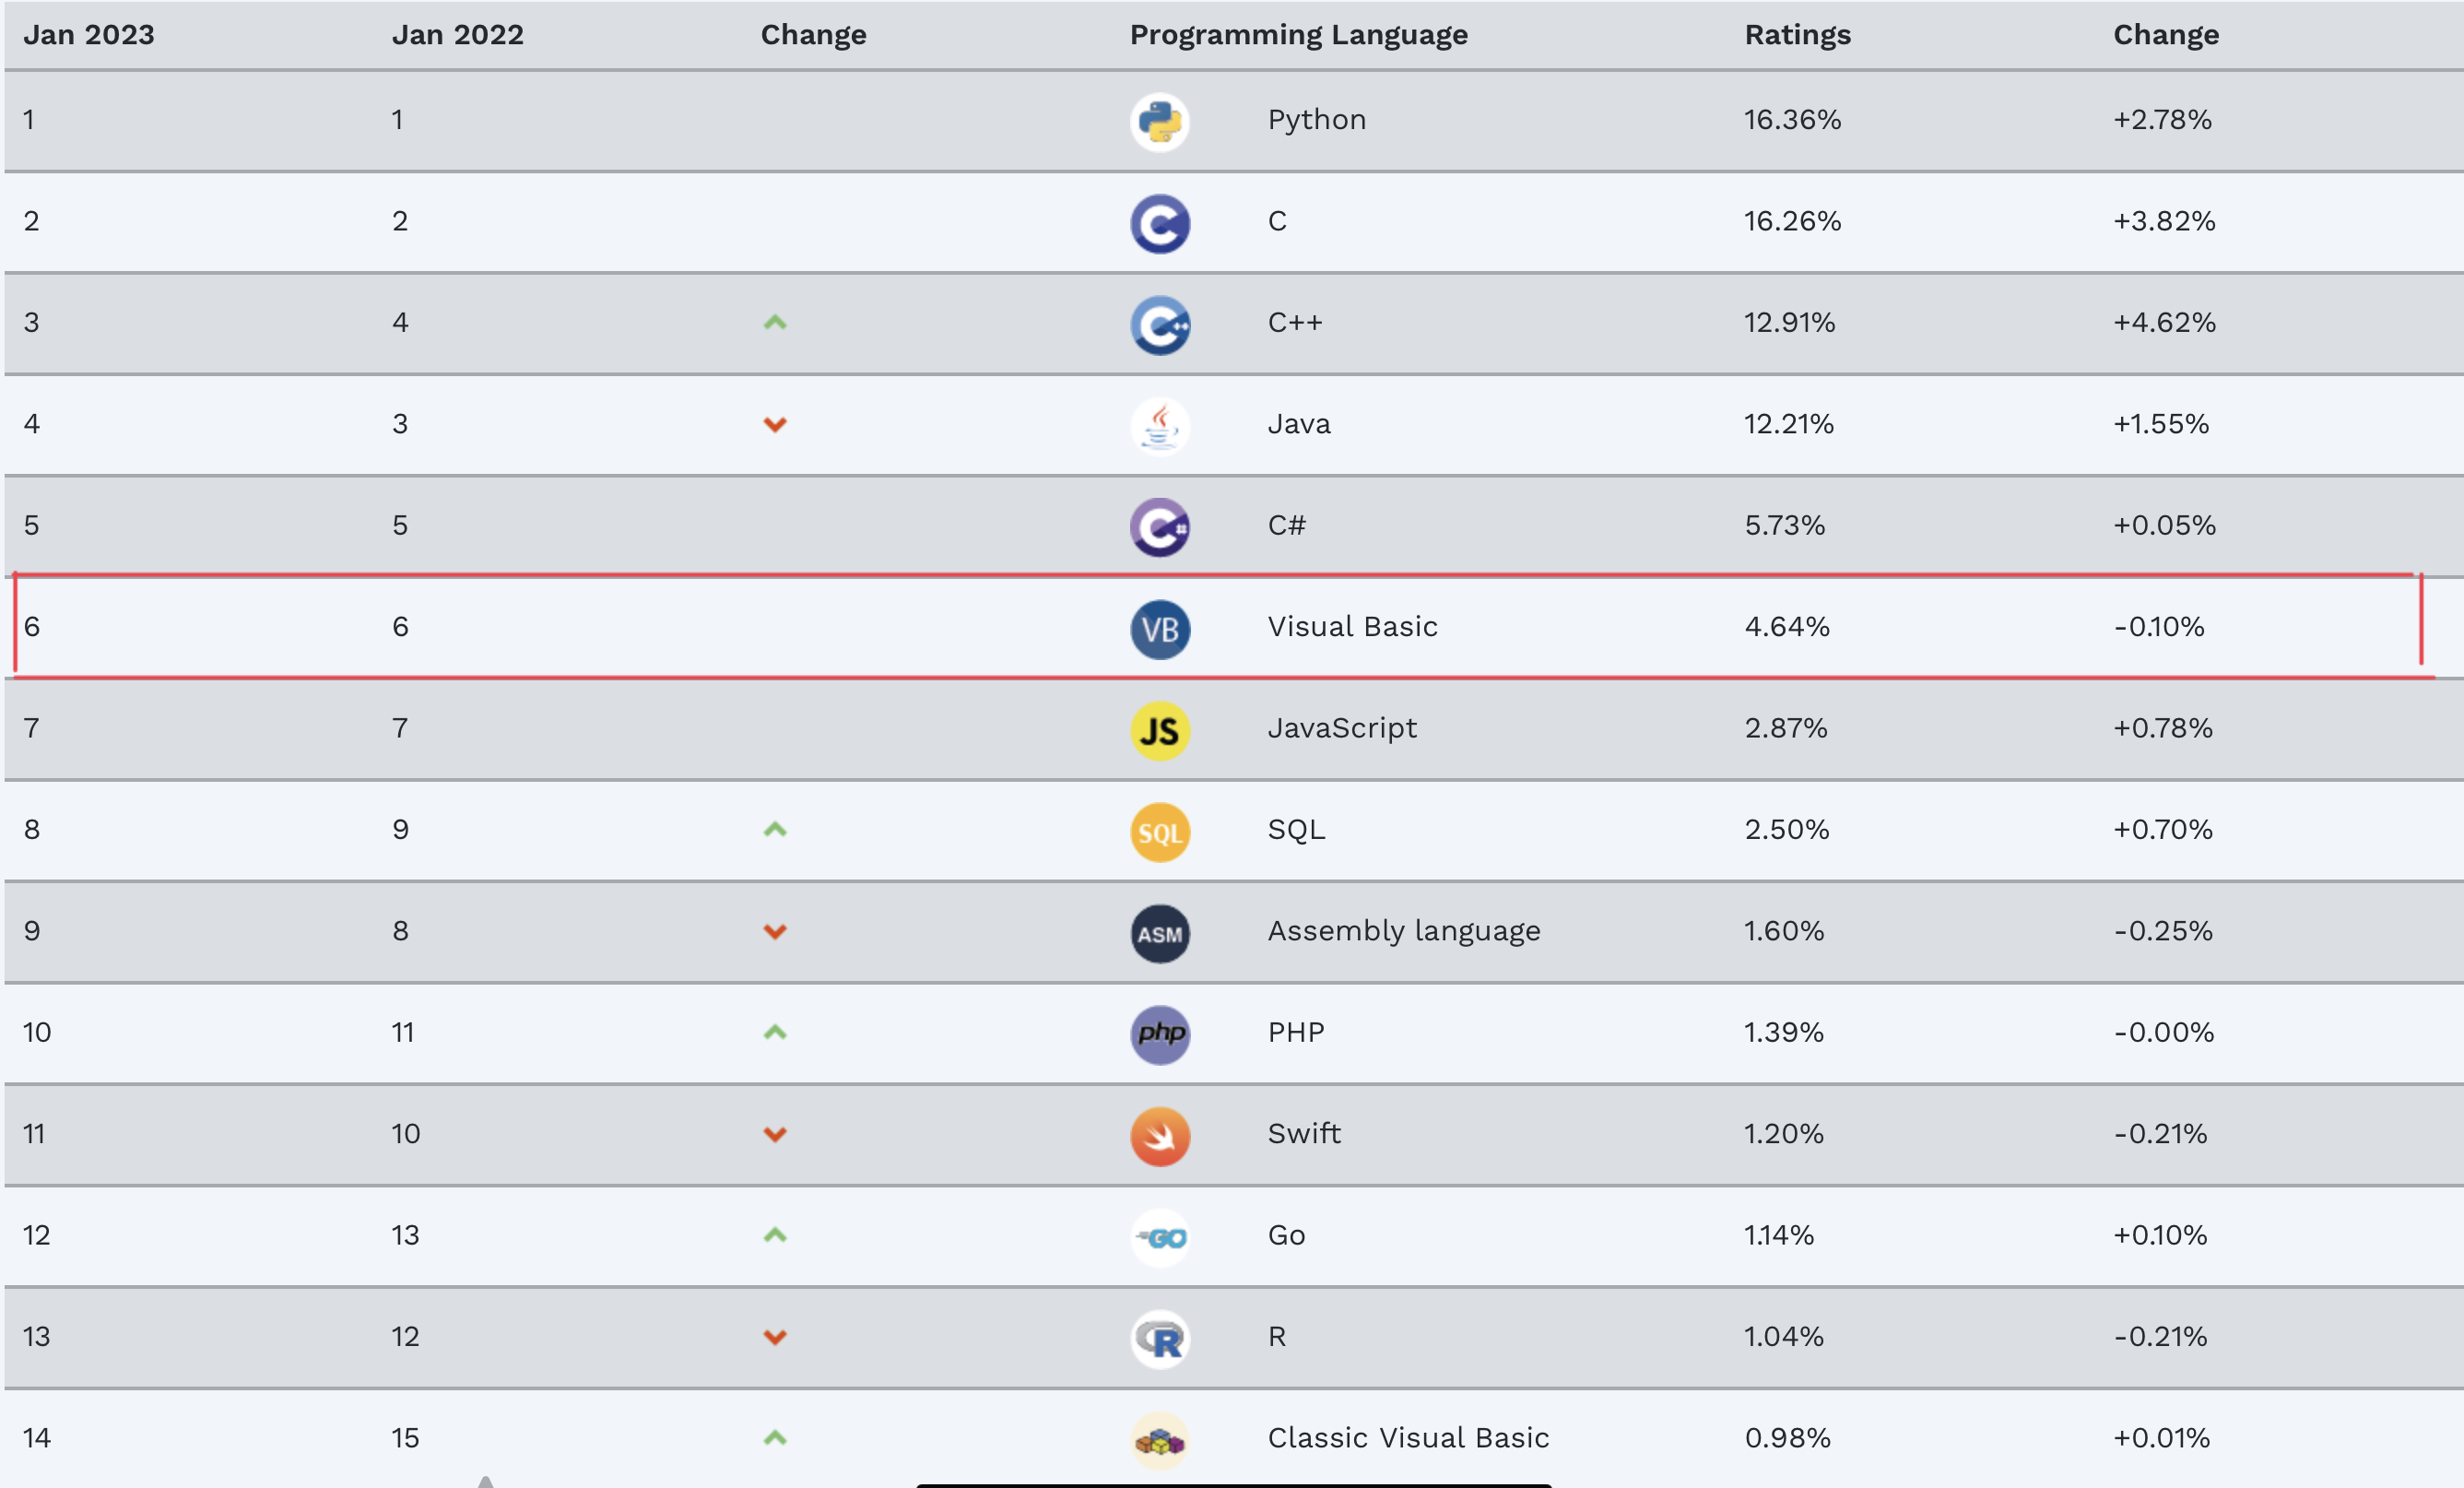Click the Classic Visual Basic blocks icon
Image resolution: width=2464 pixels, height=1488 pixels.
(x=1160, y=1440)
